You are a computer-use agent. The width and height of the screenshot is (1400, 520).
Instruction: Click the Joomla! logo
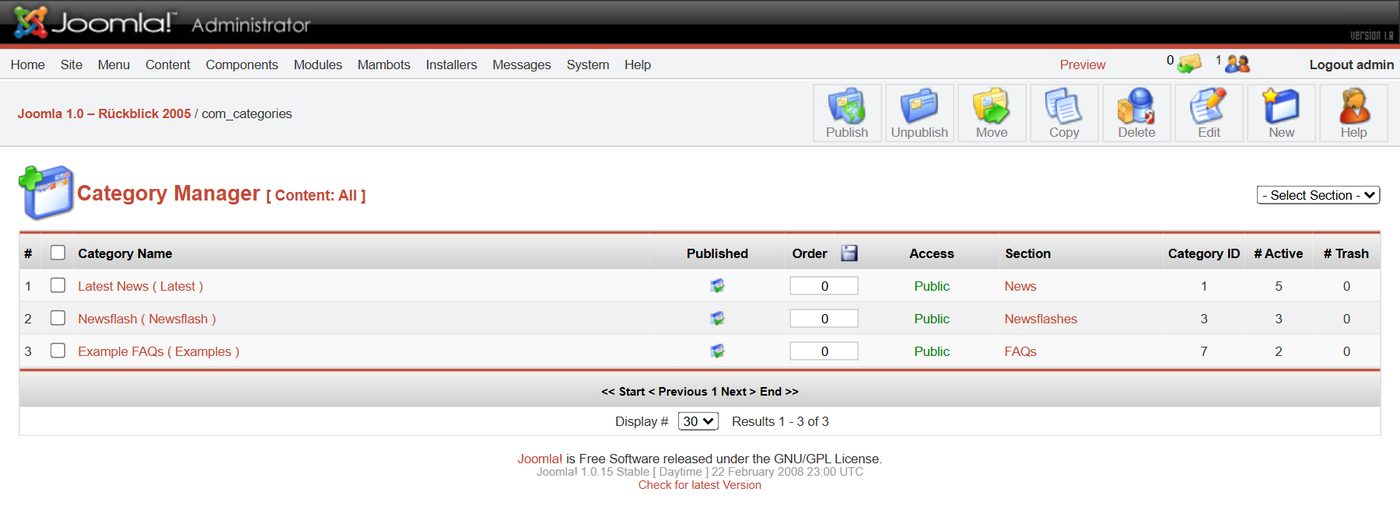[96, 22]
